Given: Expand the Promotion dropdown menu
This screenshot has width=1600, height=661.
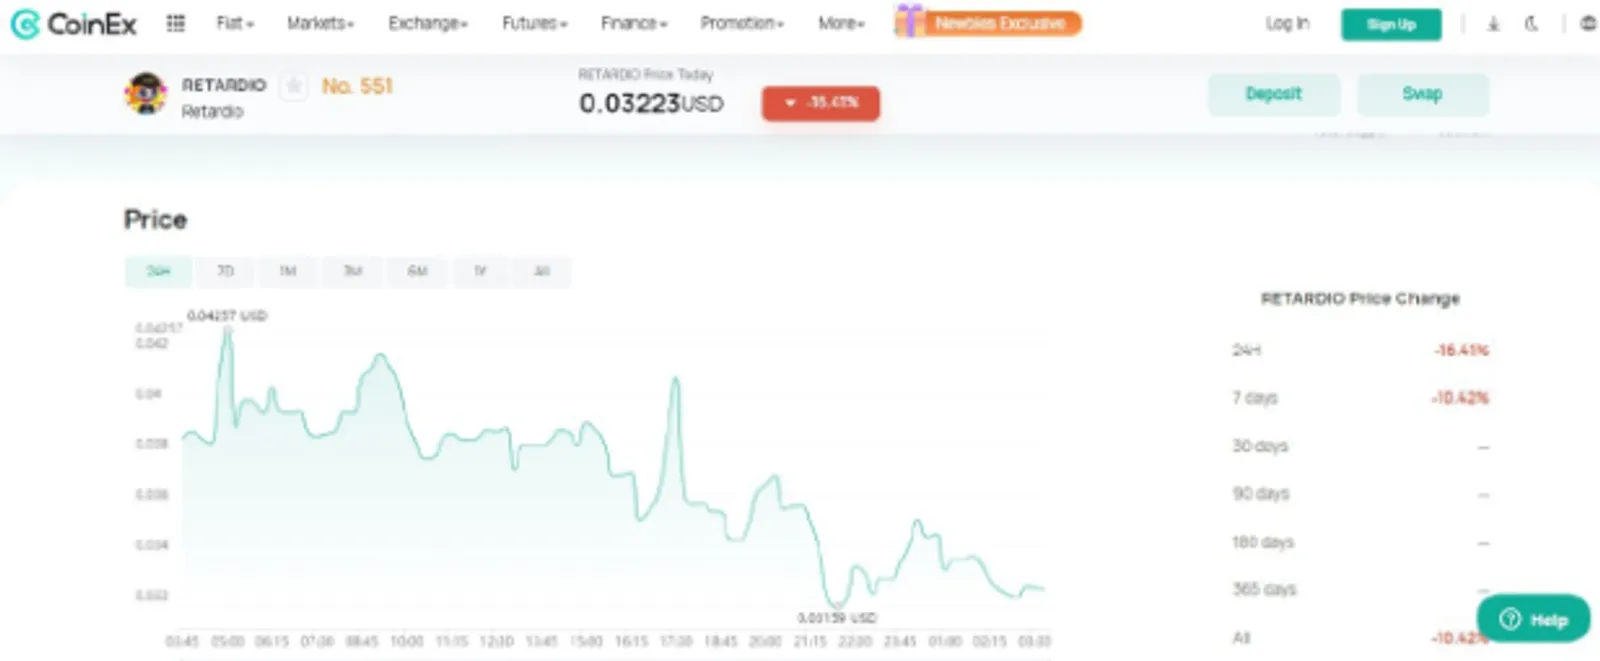Looking at the screenshot, I should point(742,23).
